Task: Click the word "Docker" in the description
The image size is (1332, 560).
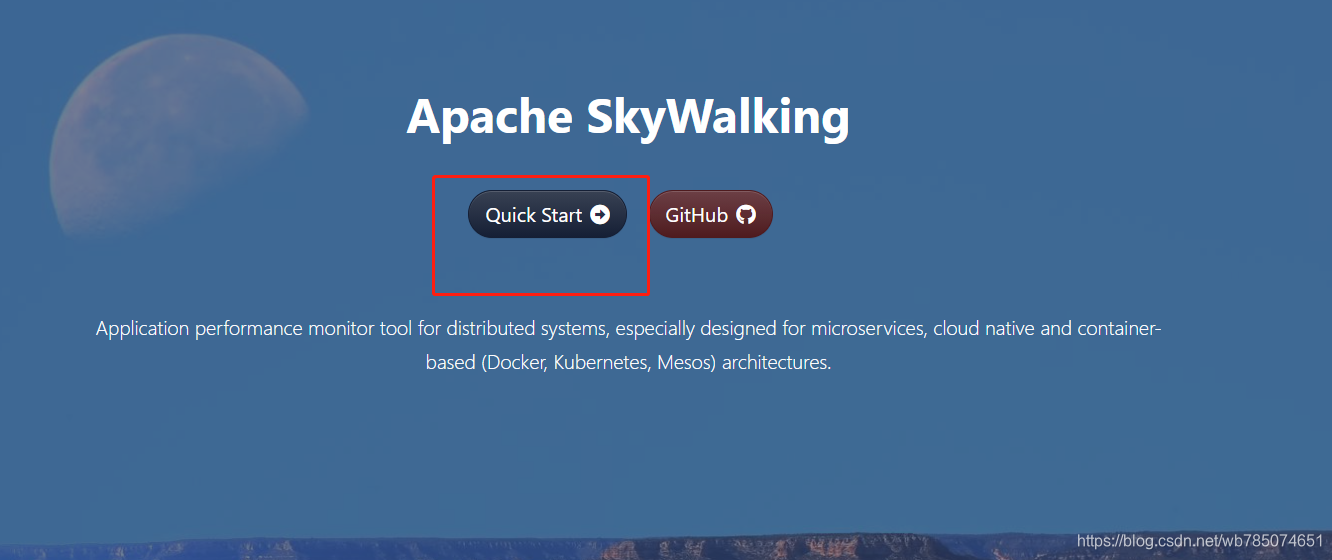Action: click(x=516, y=362)
